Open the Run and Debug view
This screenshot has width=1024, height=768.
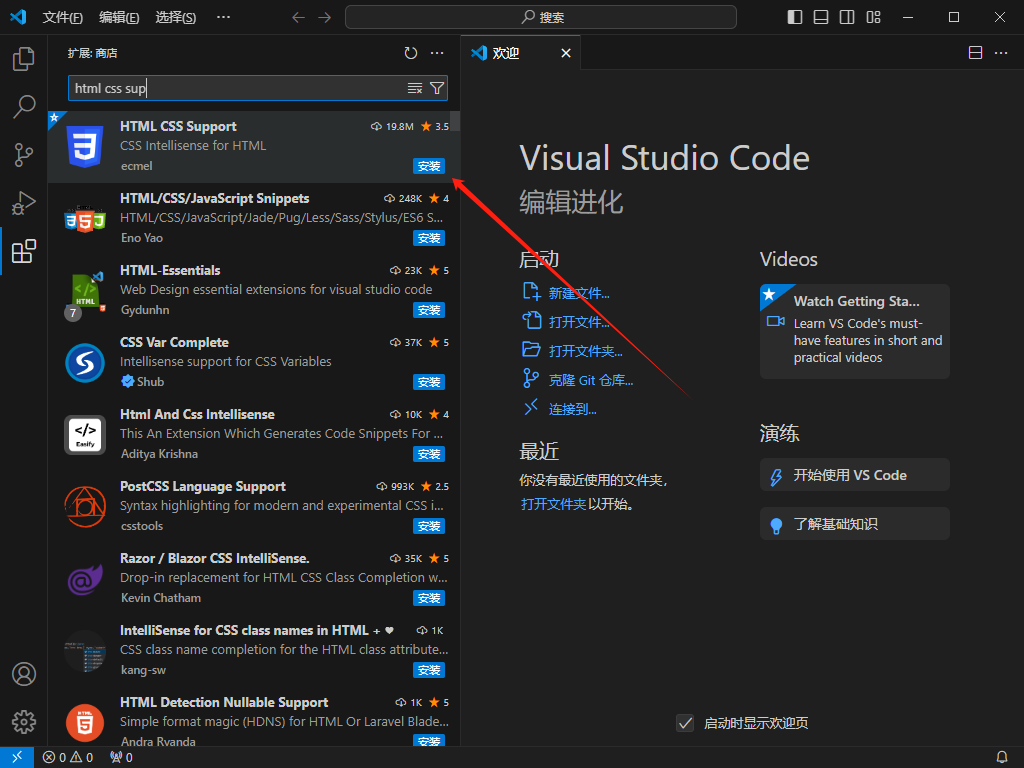(x=24, y=203)
